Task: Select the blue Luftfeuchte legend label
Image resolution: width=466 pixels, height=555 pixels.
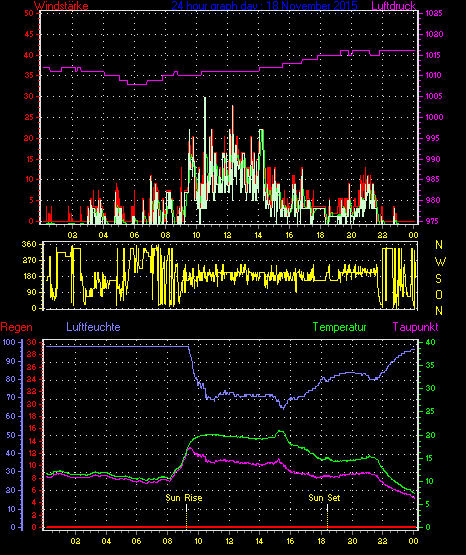Action: [x=93, y=327]
